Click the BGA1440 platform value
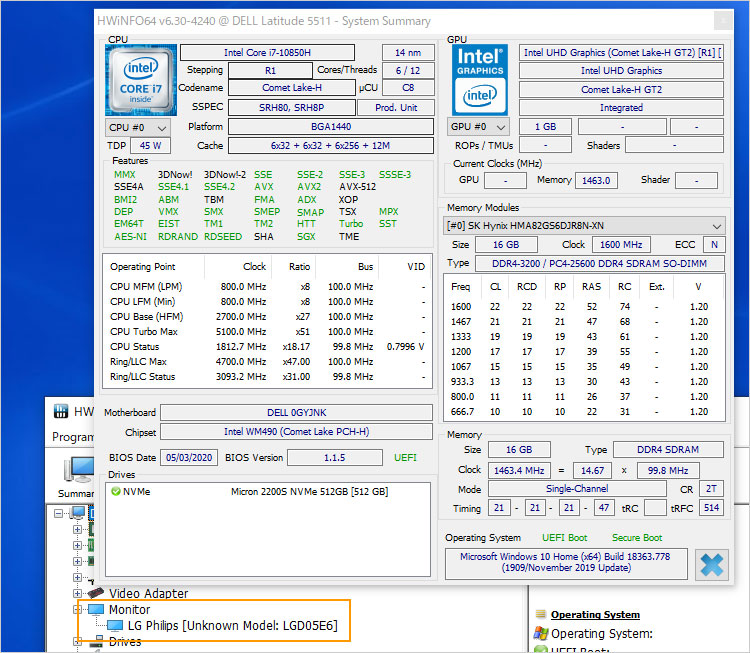 click(331, 127)
